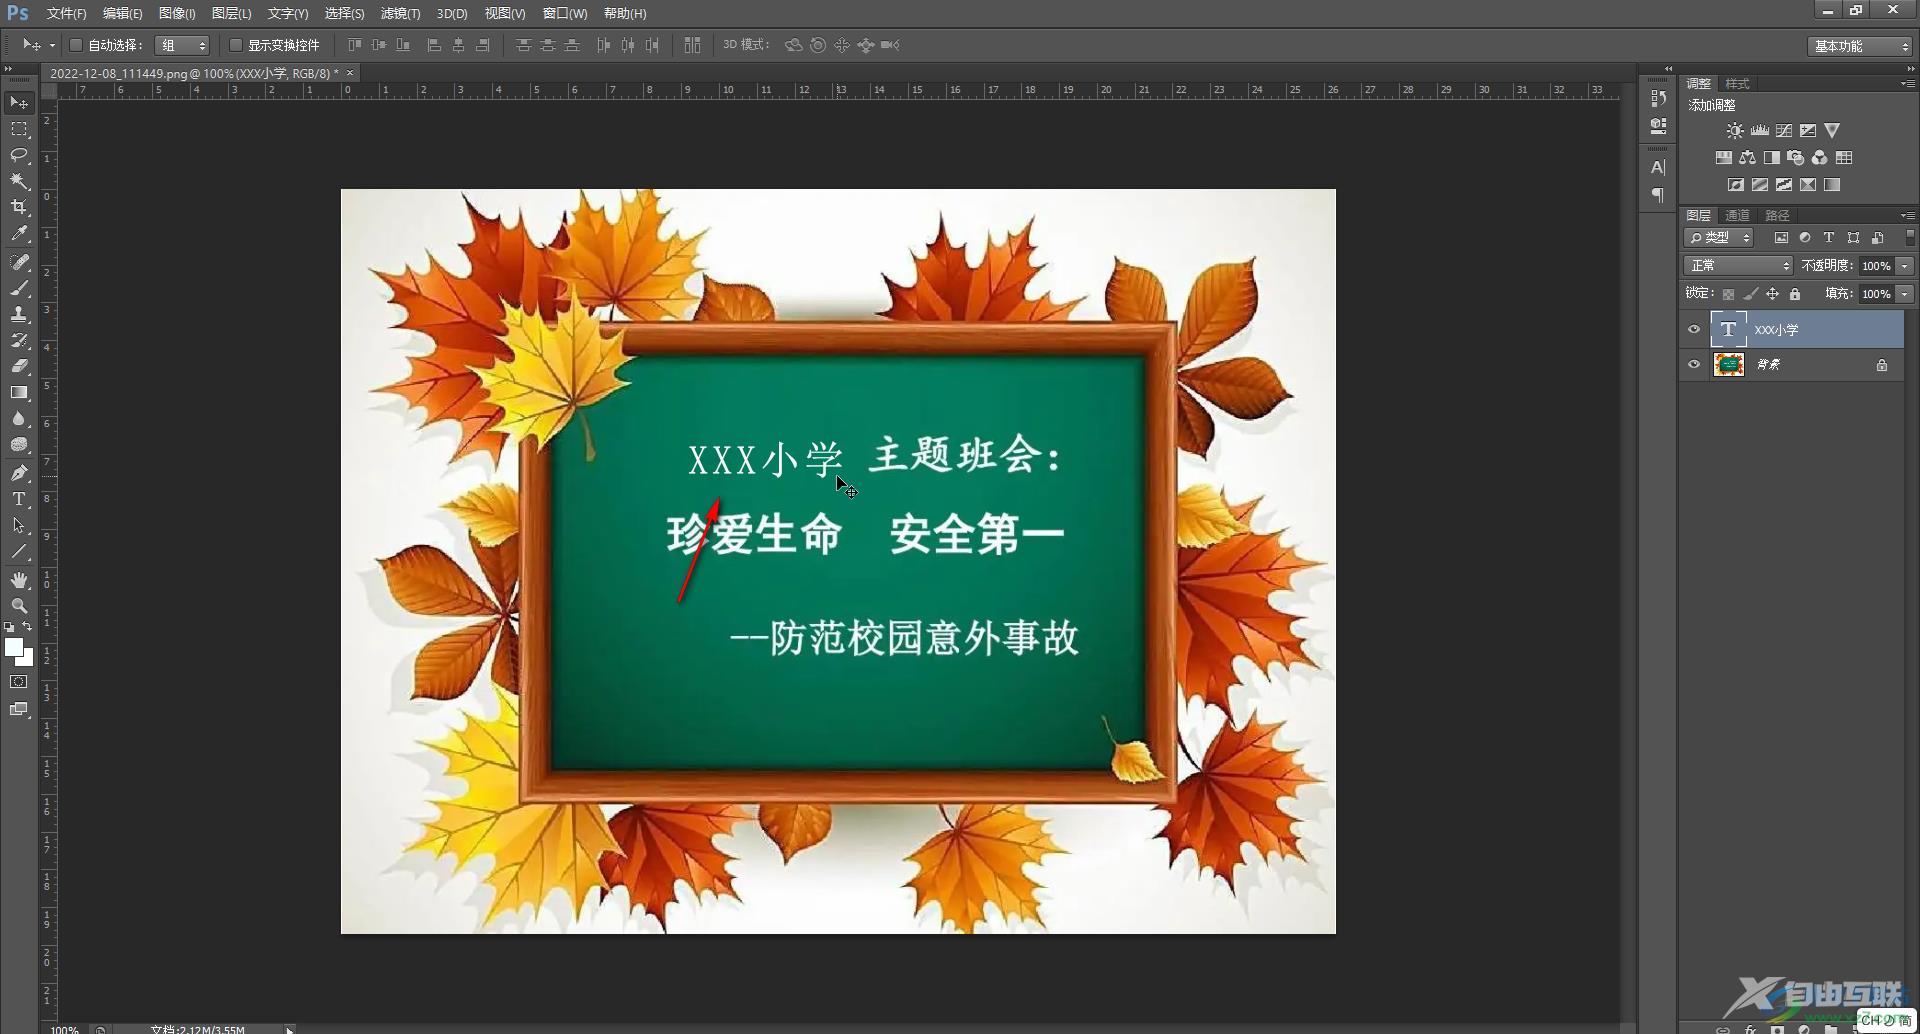Open the 图像(I) menu

click(177, 13)
